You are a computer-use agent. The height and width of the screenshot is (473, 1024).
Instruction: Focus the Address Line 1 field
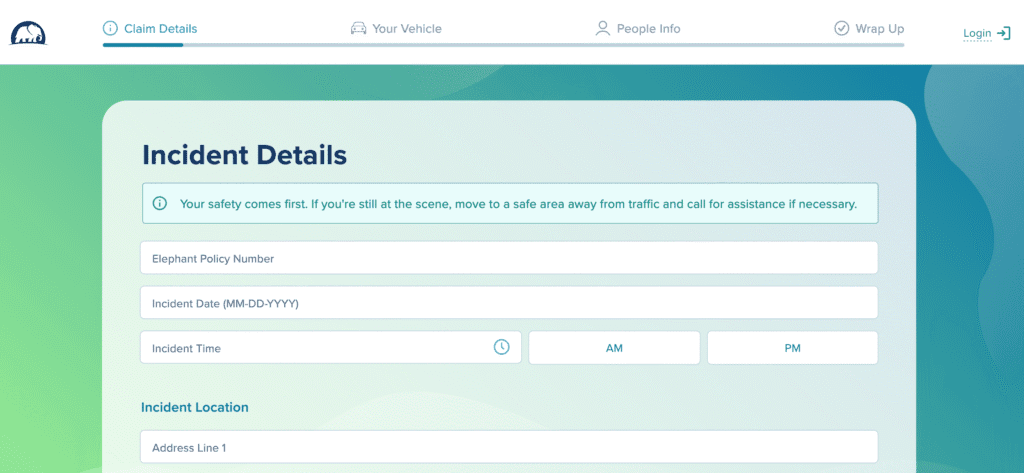click(509, 447)
